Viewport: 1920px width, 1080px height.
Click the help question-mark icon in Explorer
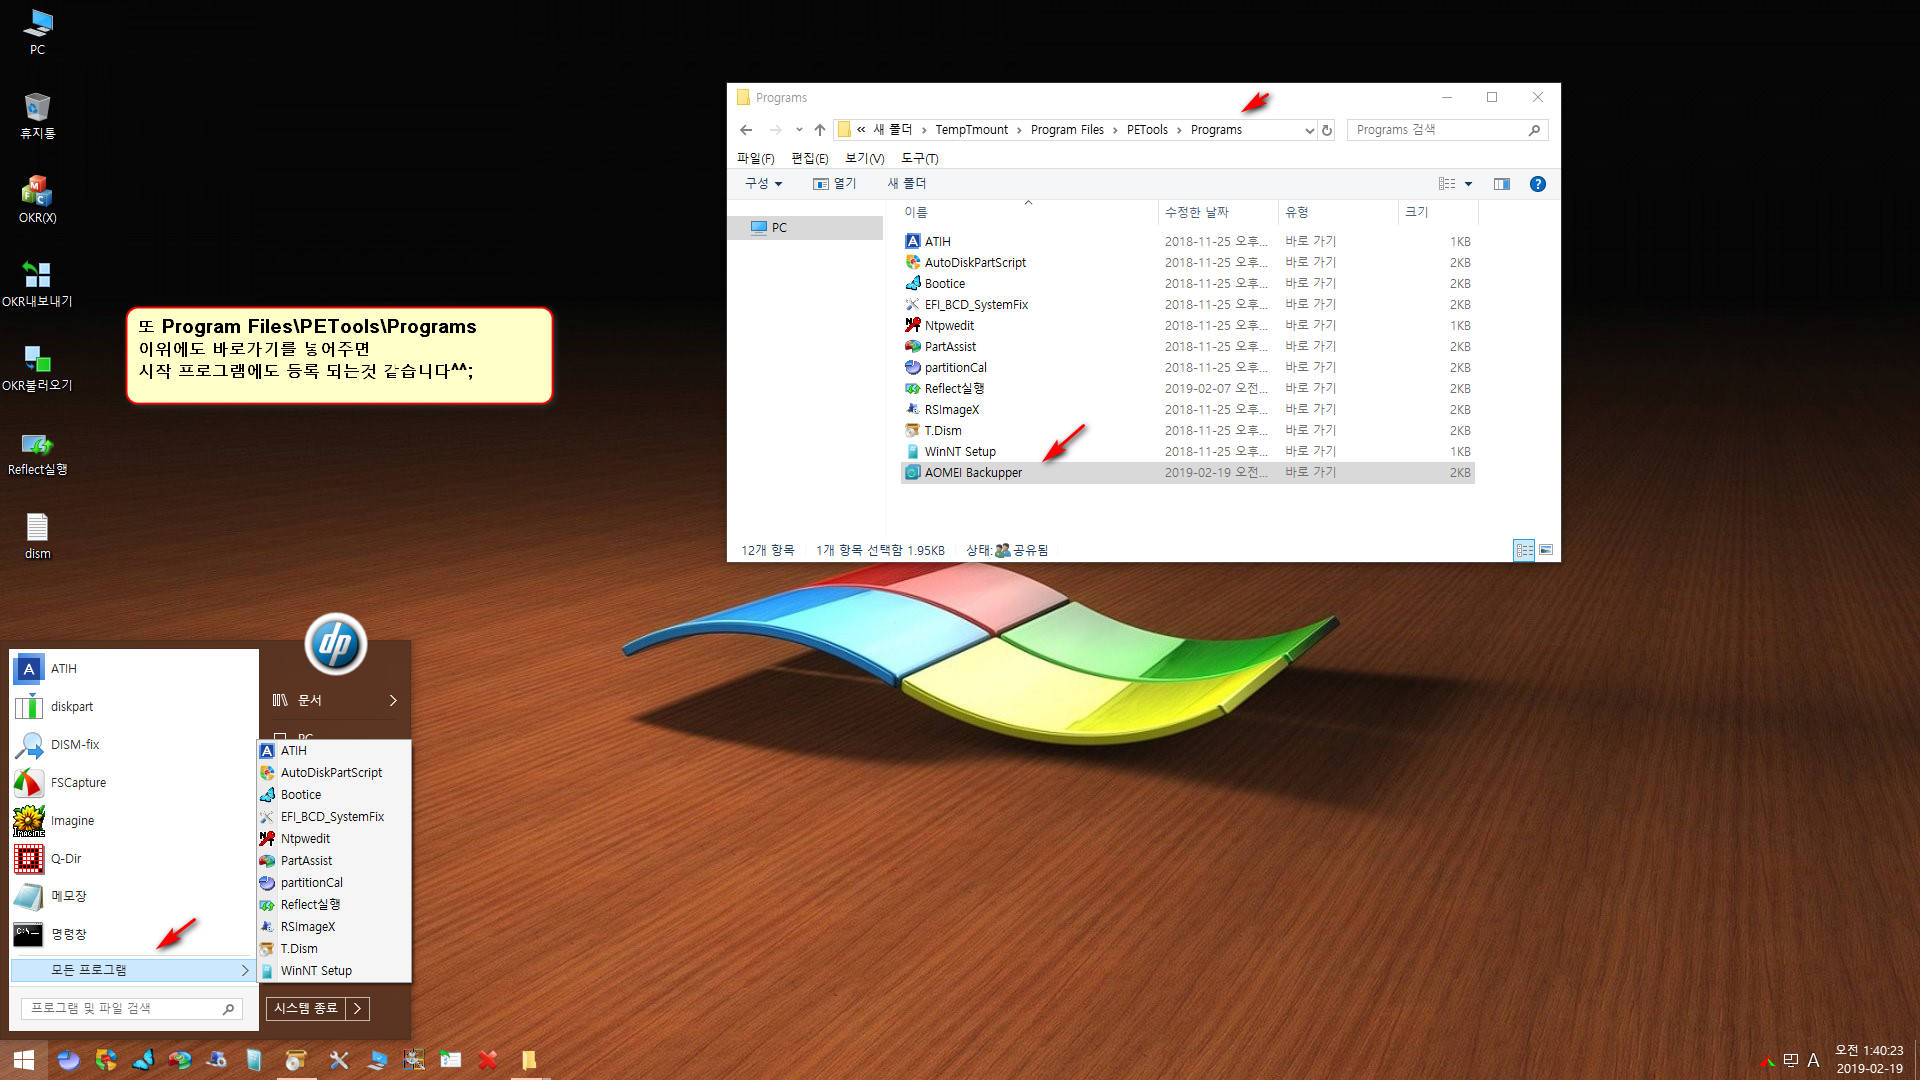point(1537,184)
